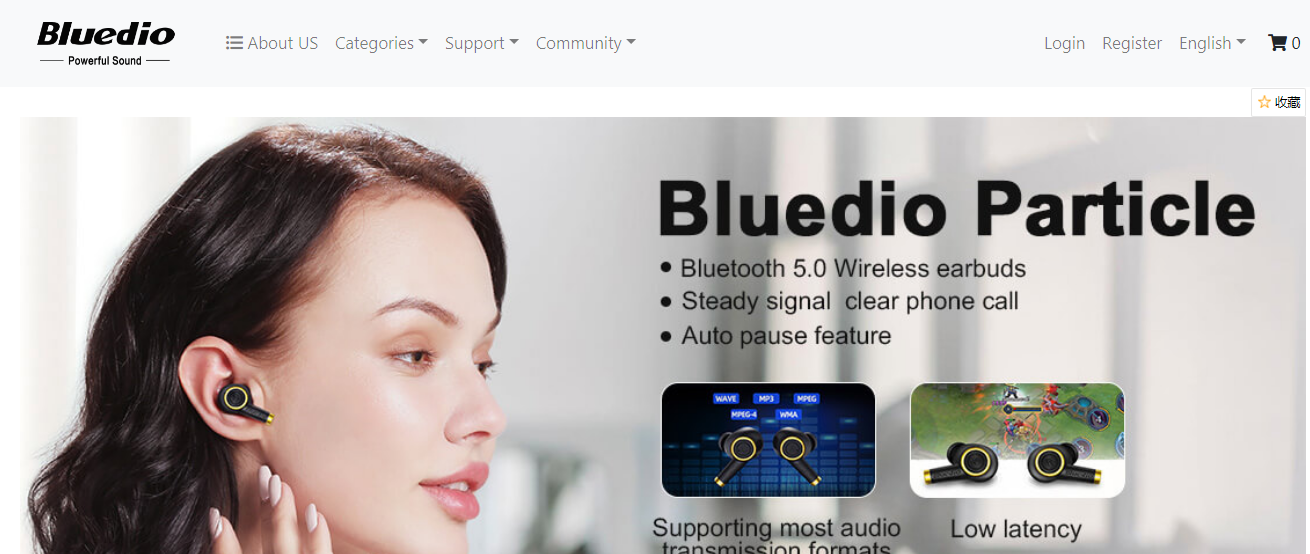Click the Register link
The width and height of the screenshot is (1310, 554).
pyautogui.click(x=1132, y=43)
